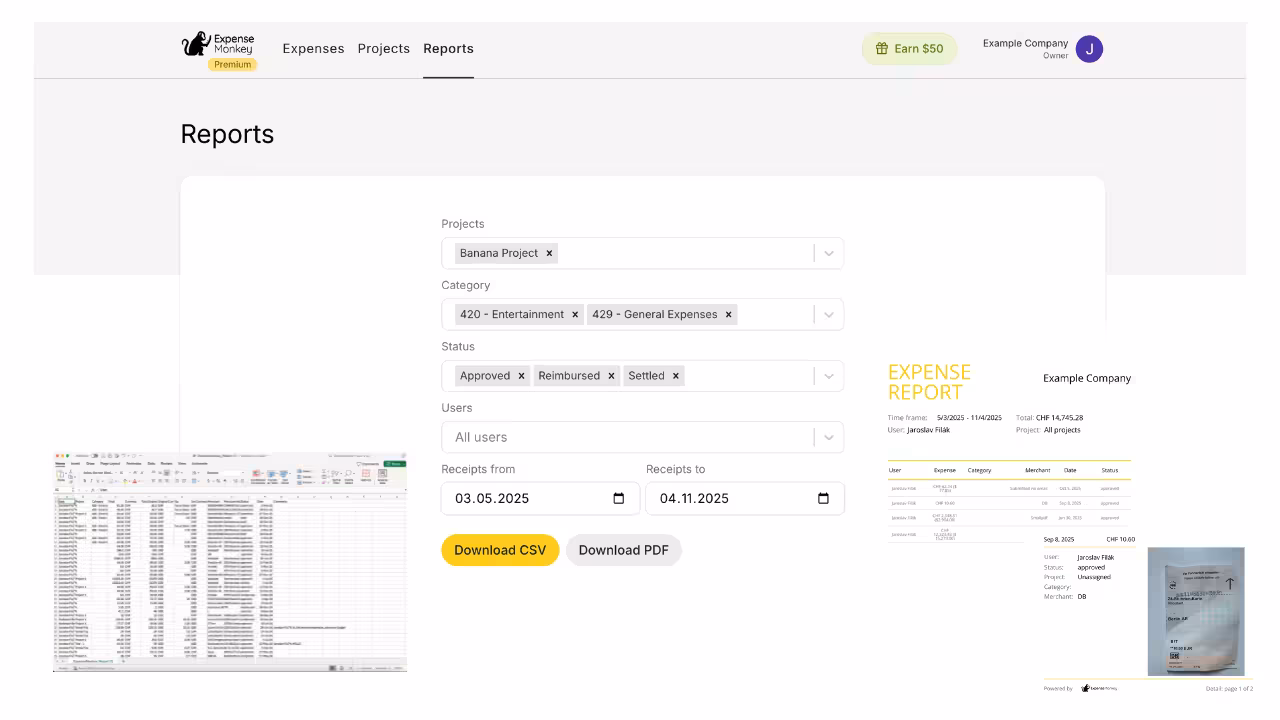This screenshot has height=720, width=1280.
Task: Switch to the Expenses tab
Action: [313, 48]
